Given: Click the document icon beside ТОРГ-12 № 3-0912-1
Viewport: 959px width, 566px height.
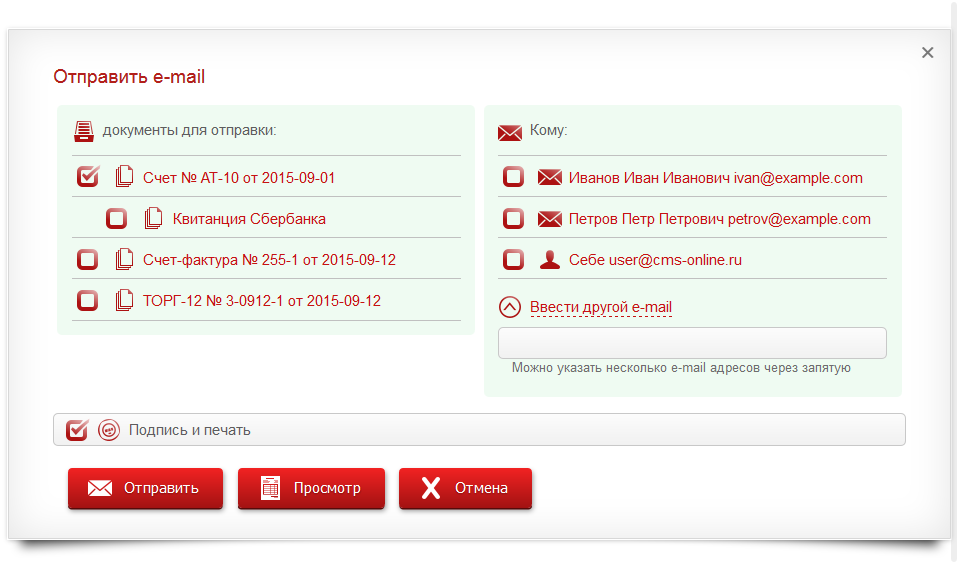Looking at the screenshot, I should [124, 299].
